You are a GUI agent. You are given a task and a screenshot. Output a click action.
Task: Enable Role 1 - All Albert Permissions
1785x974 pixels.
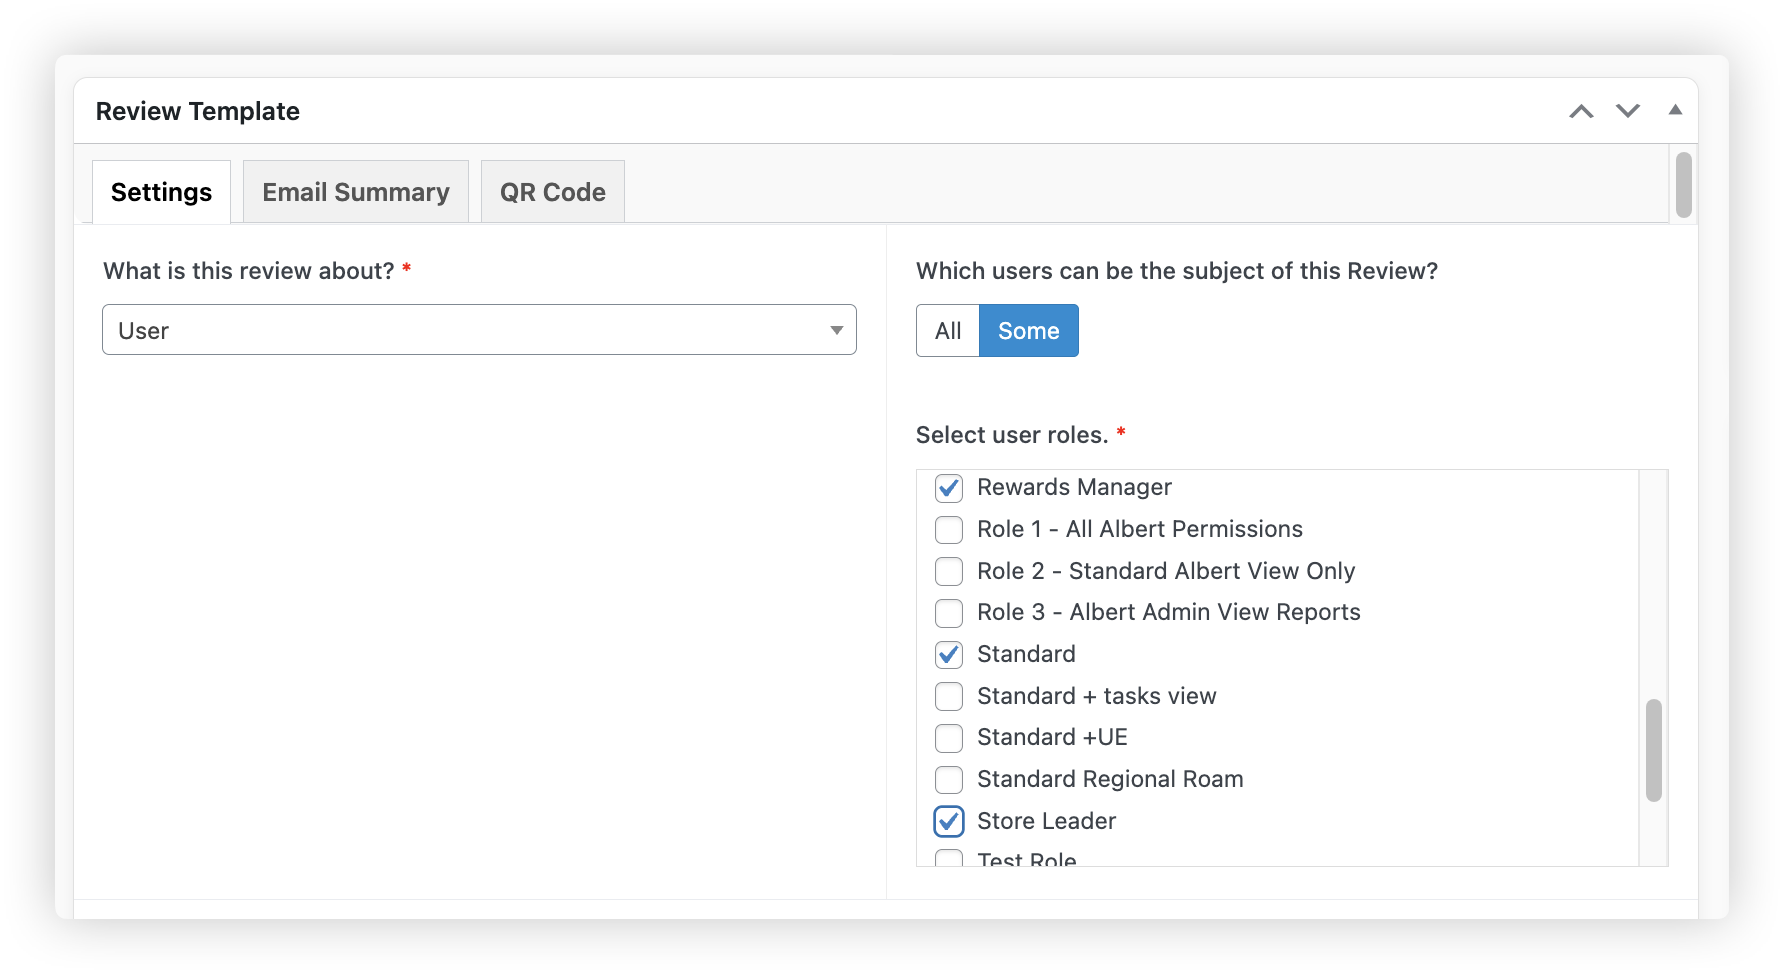coord(949,529)
